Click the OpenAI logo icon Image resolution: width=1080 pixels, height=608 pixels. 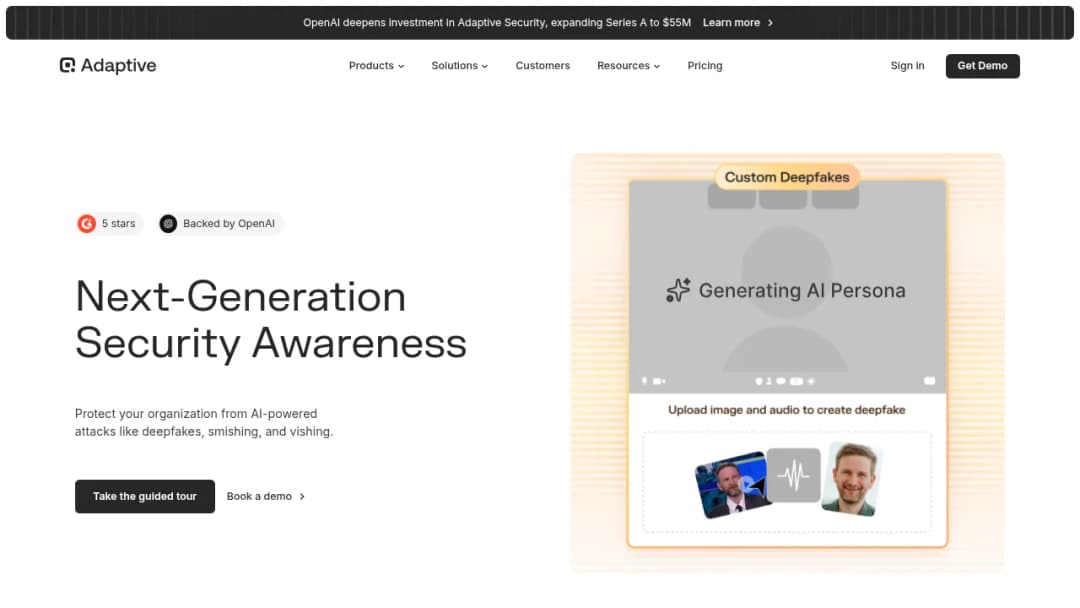pyautogui.click(x=168, y=224)
